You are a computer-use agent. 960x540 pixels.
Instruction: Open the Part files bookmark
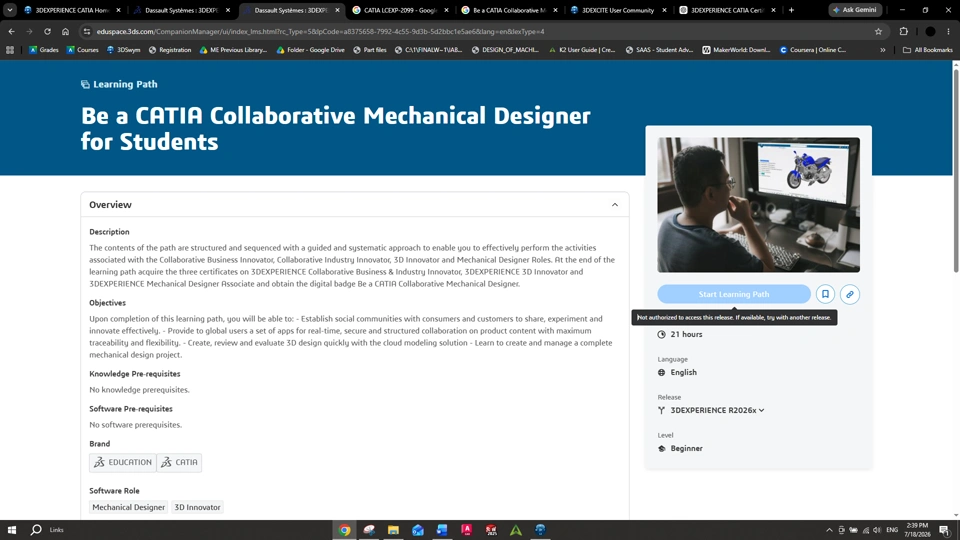tap(369, 50)
